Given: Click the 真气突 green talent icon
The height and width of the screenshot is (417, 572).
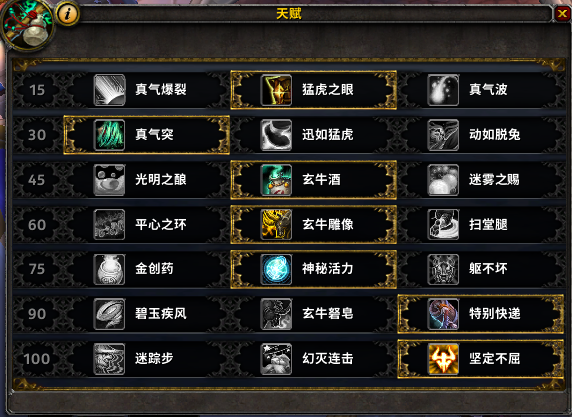Looking at the screenshot, I should tap(109, 135).
